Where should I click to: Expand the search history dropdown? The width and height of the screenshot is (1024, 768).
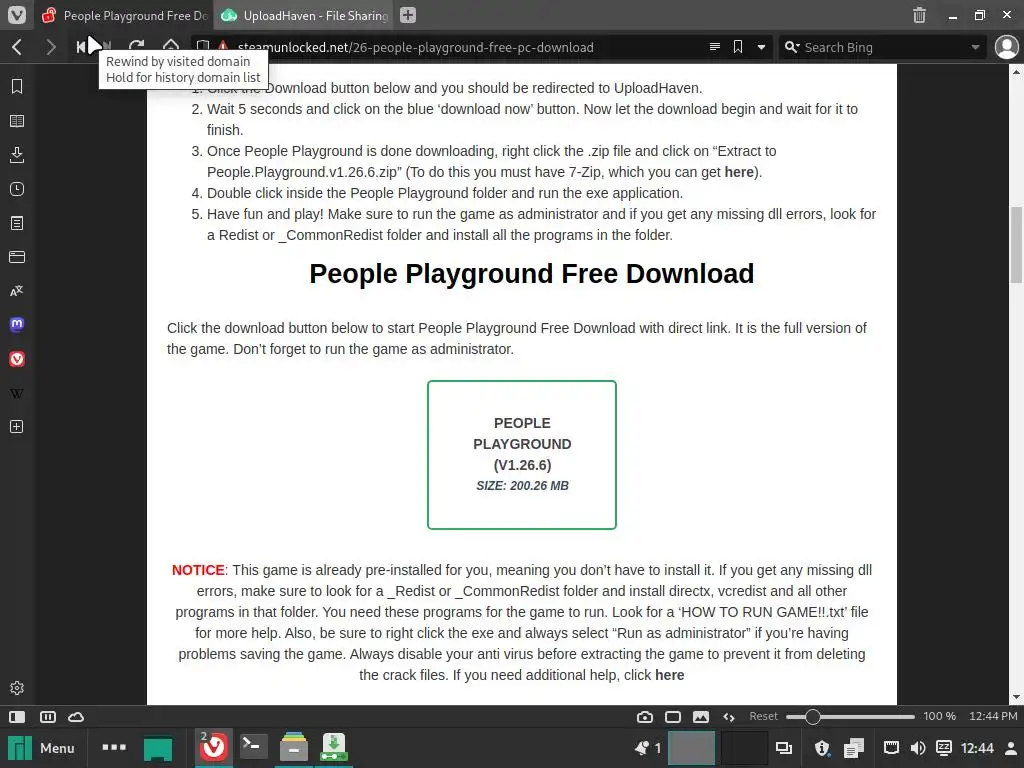click(975, 47)
